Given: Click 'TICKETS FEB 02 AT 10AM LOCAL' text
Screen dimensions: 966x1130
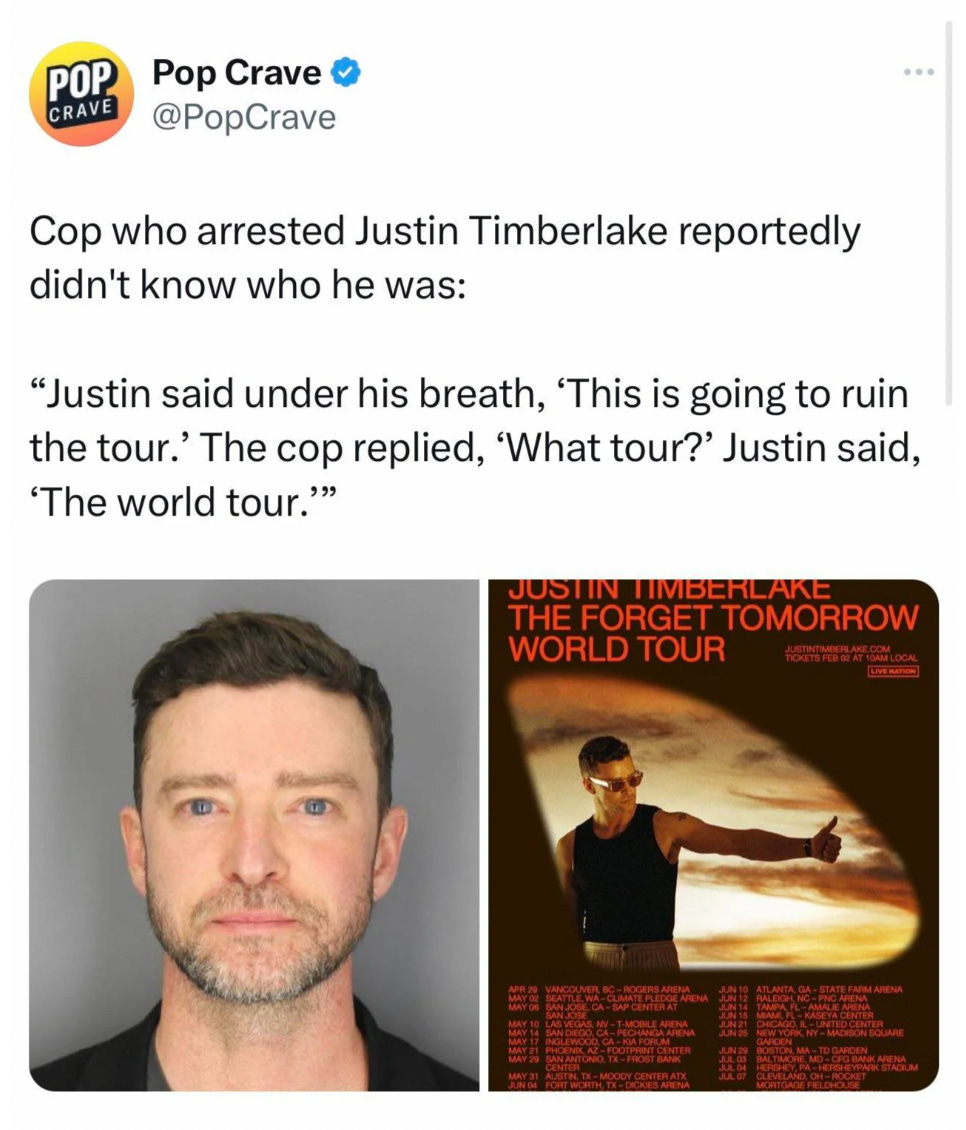Looking at the screenshot, I should point(851,658).
